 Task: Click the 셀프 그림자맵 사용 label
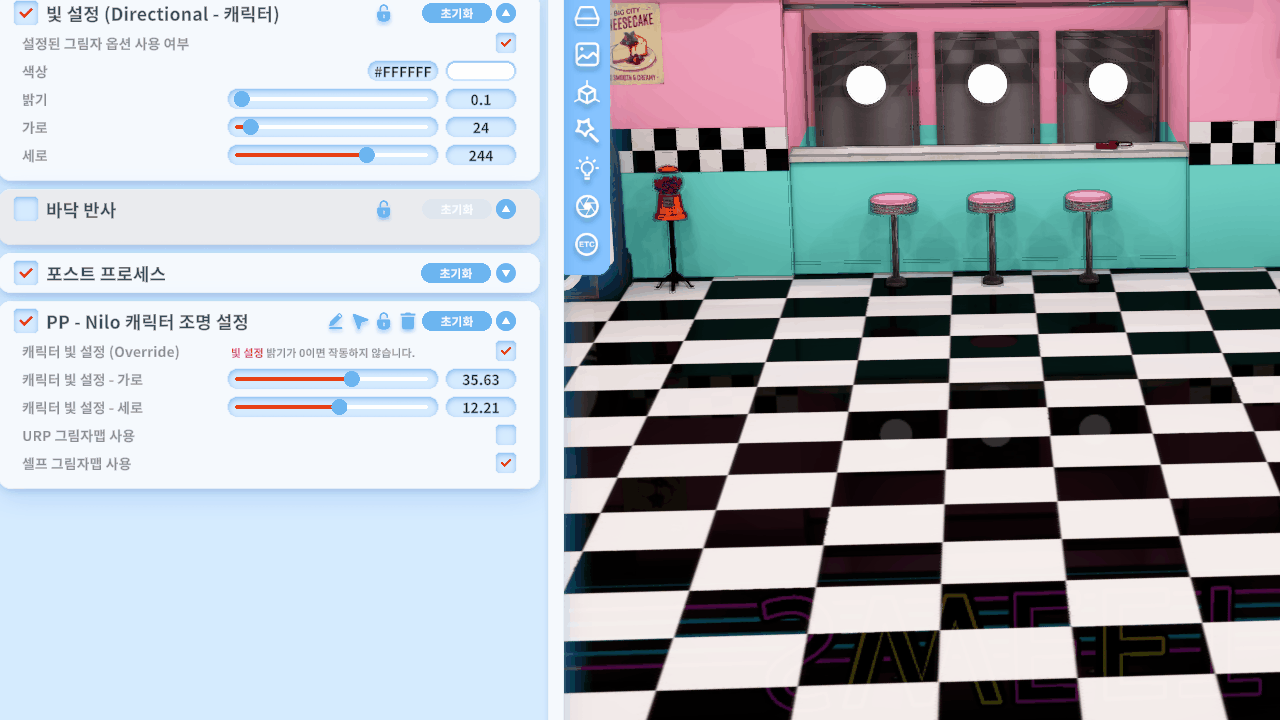[77, 463]
